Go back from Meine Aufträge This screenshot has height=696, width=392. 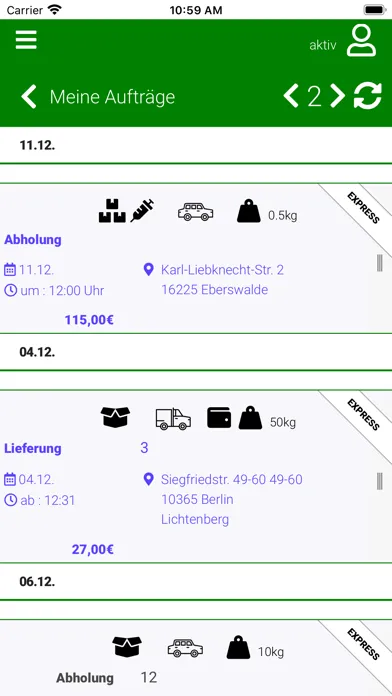[x=29, y=97]
